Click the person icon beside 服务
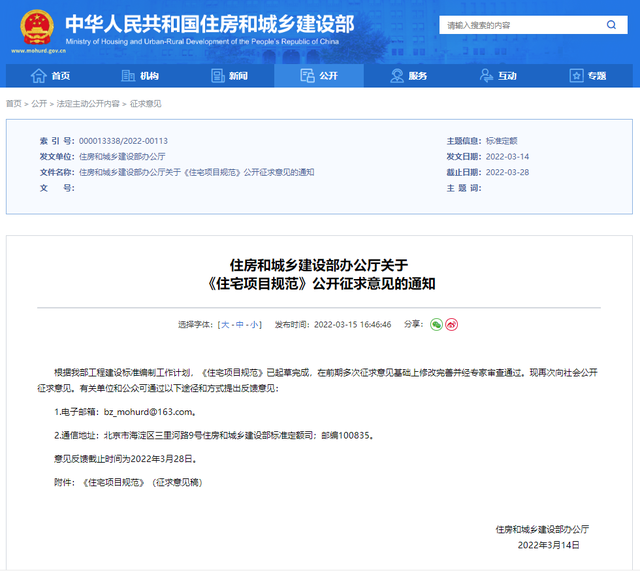Screen dimensions: 640x579 [397, 76]
